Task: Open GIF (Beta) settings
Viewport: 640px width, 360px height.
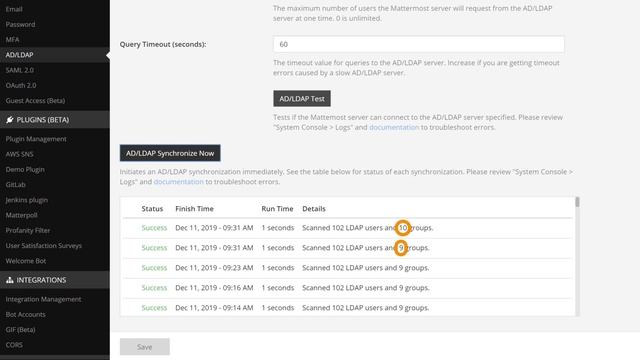Action: 20,330
